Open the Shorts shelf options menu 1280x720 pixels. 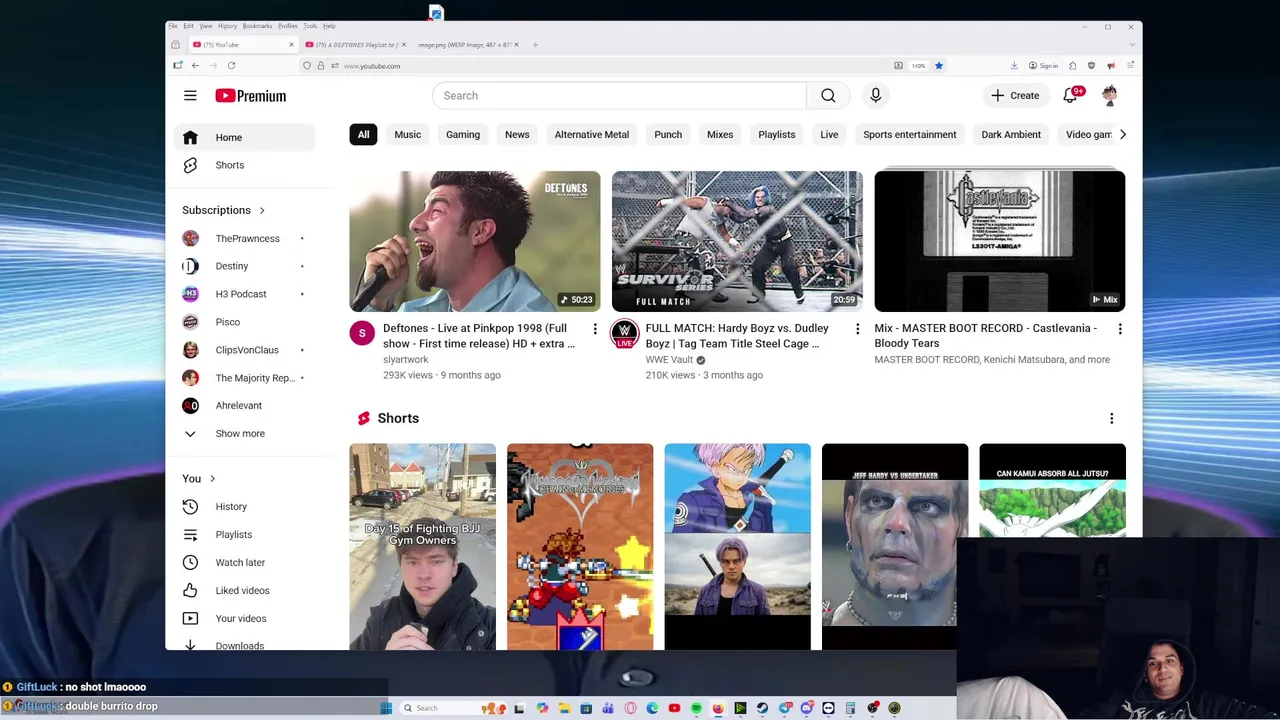click(1111, 418)
